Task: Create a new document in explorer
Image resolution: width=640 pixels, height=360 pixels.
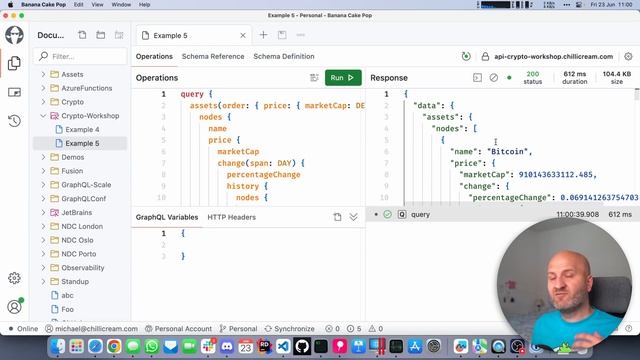Action: tap(82, 35)
